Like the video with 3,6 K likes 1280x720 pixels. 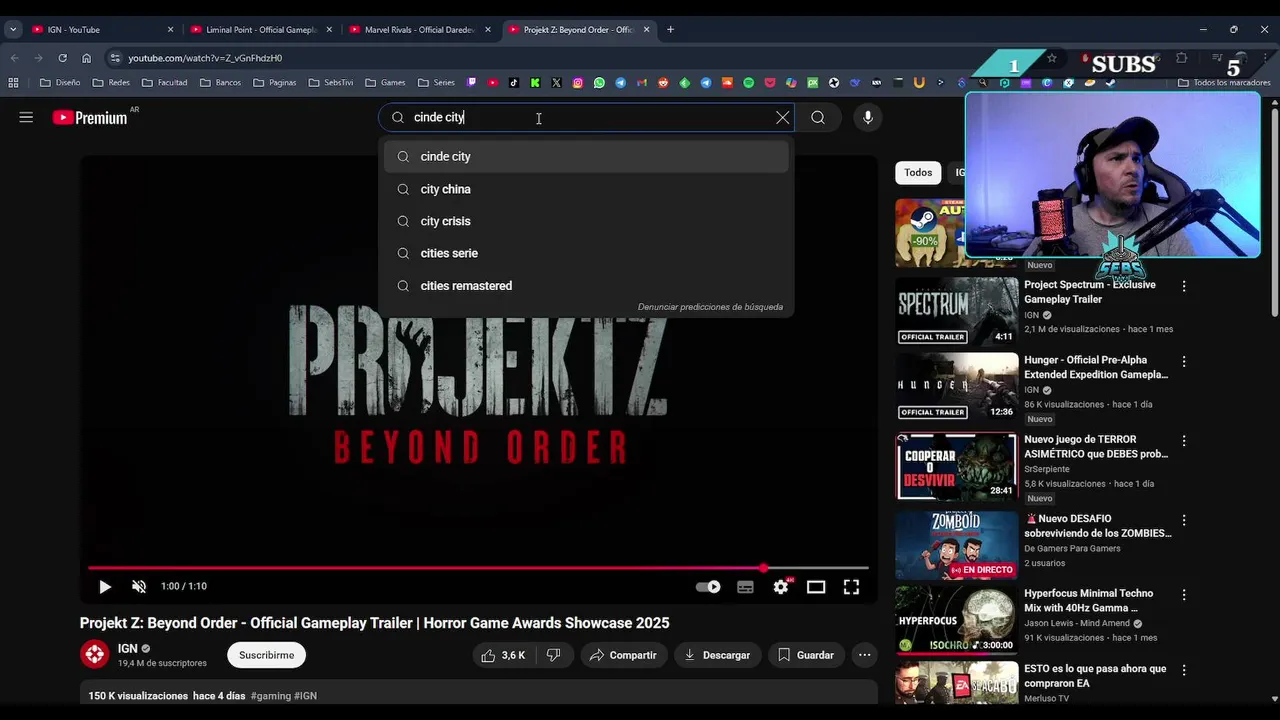tap(503, 655)
